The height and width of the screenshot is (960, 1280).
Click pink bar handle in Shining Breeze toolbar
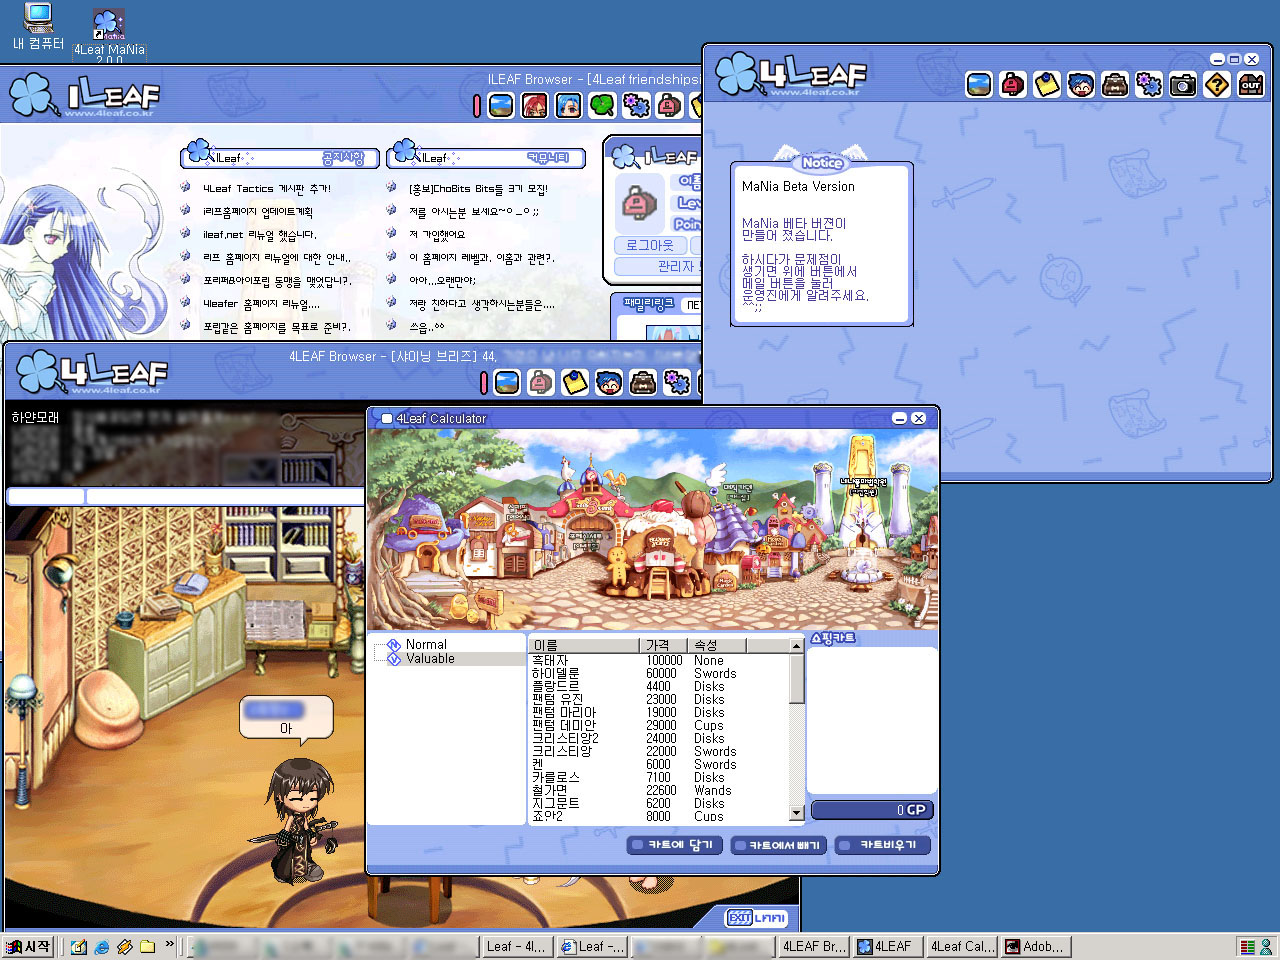(x=484, y=382)
